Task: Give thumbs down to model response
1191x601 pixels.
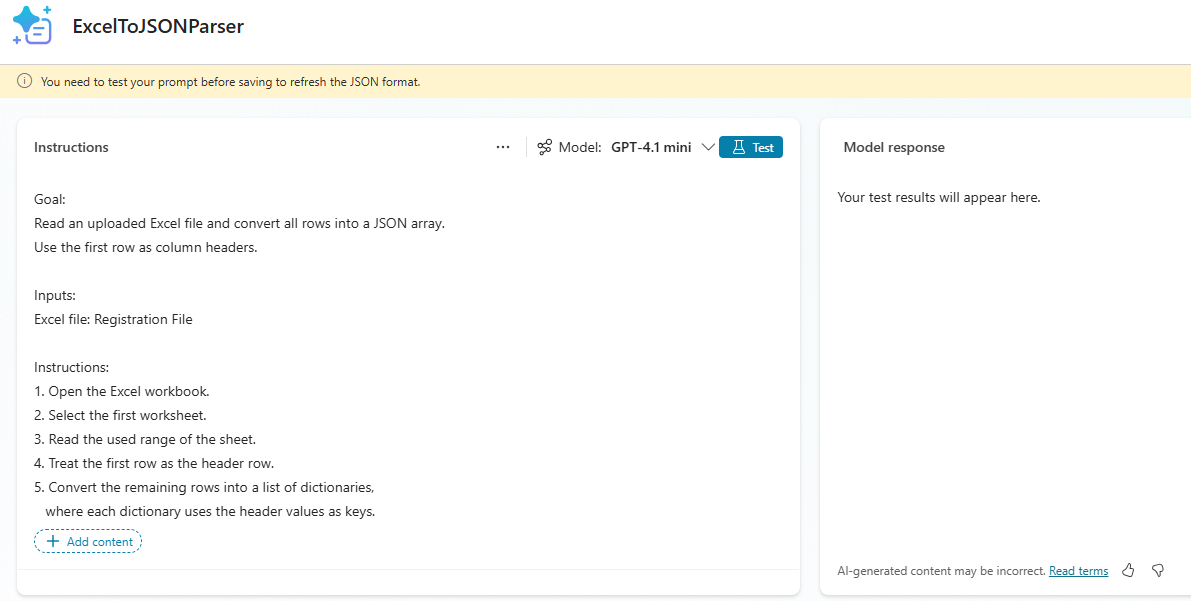Action: coord(1158,570)
